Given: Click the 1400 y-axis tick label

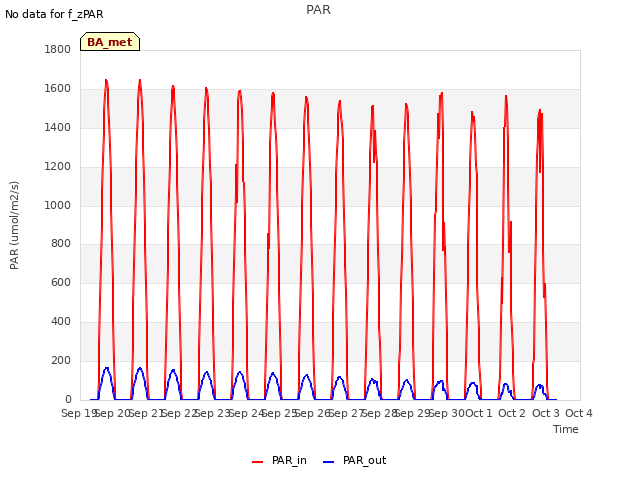Looking at the screenshot, I should 58,127.
